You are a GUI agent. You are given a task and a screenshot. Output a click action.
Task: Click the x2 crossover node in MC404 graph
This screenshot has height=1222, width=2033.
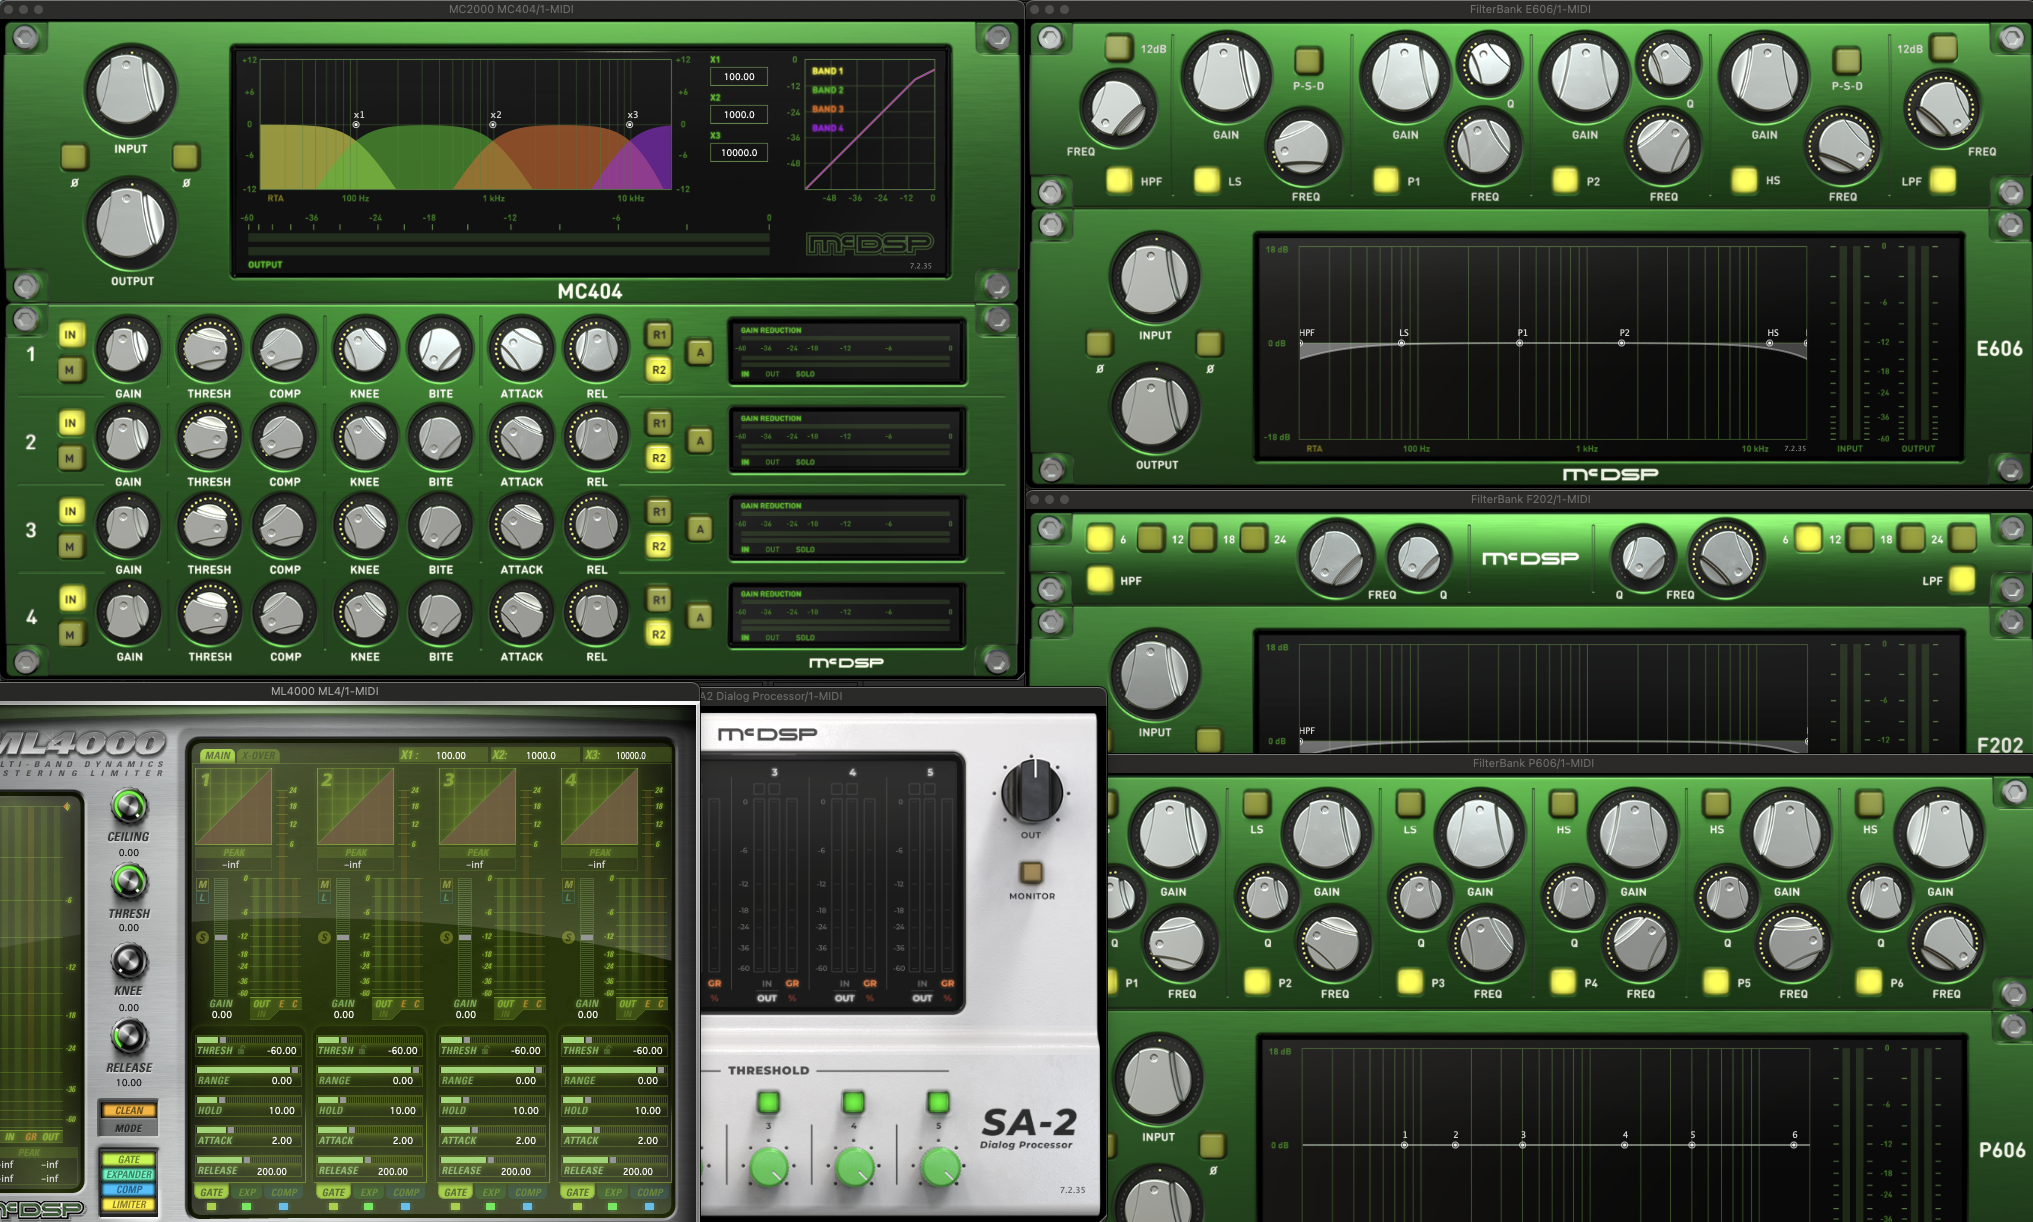tap(494, 125)
